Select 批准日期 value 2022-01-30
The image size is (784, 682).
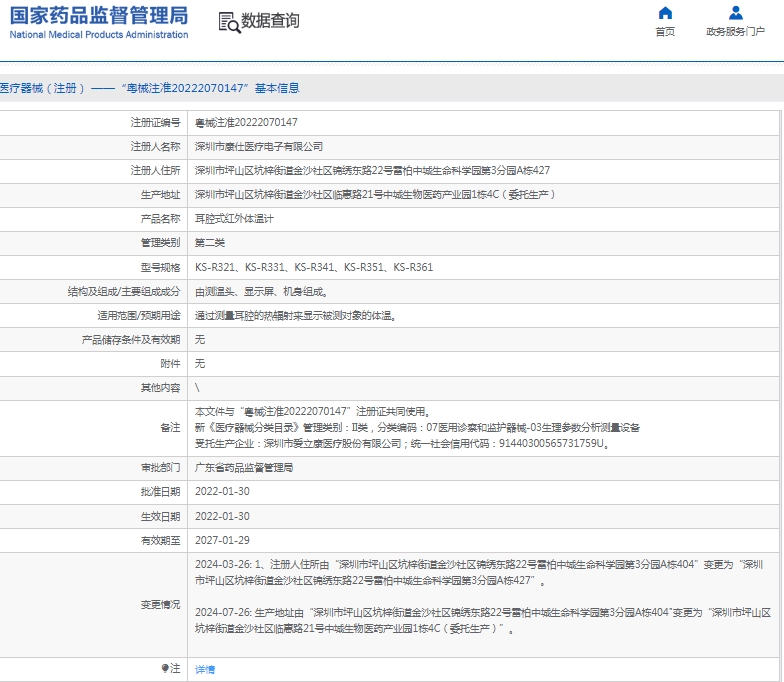(222, 492)
